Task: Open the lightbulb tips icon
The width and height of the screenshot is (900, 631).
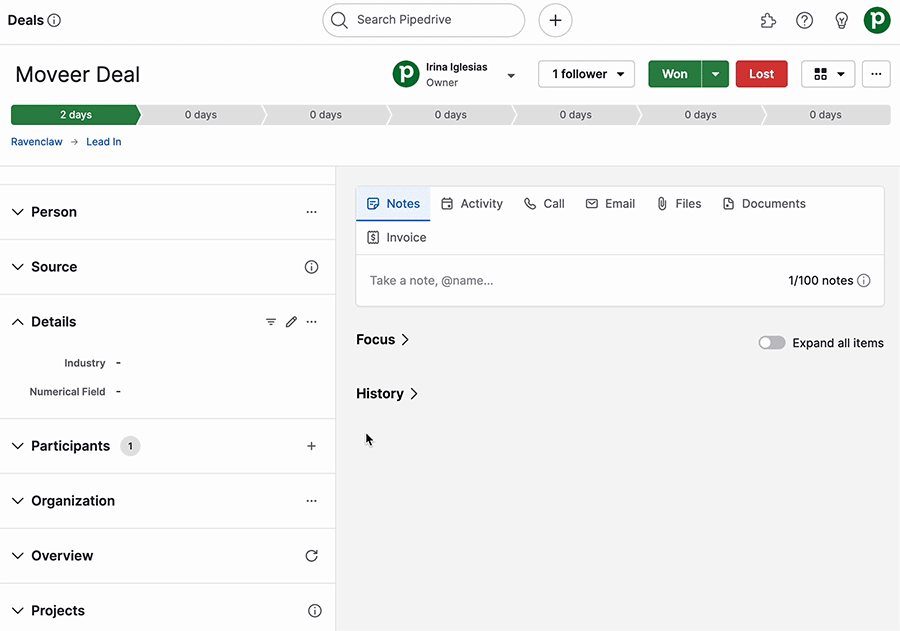Action: pos(841,21)
